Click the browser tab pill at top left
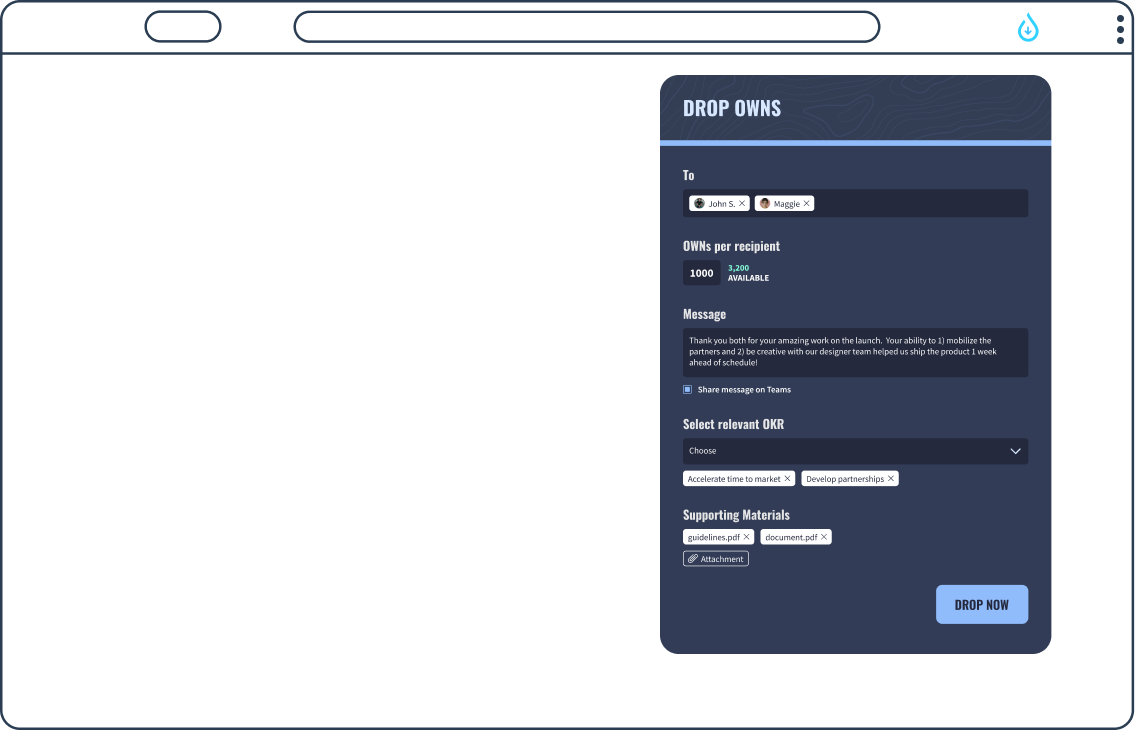 183,27
